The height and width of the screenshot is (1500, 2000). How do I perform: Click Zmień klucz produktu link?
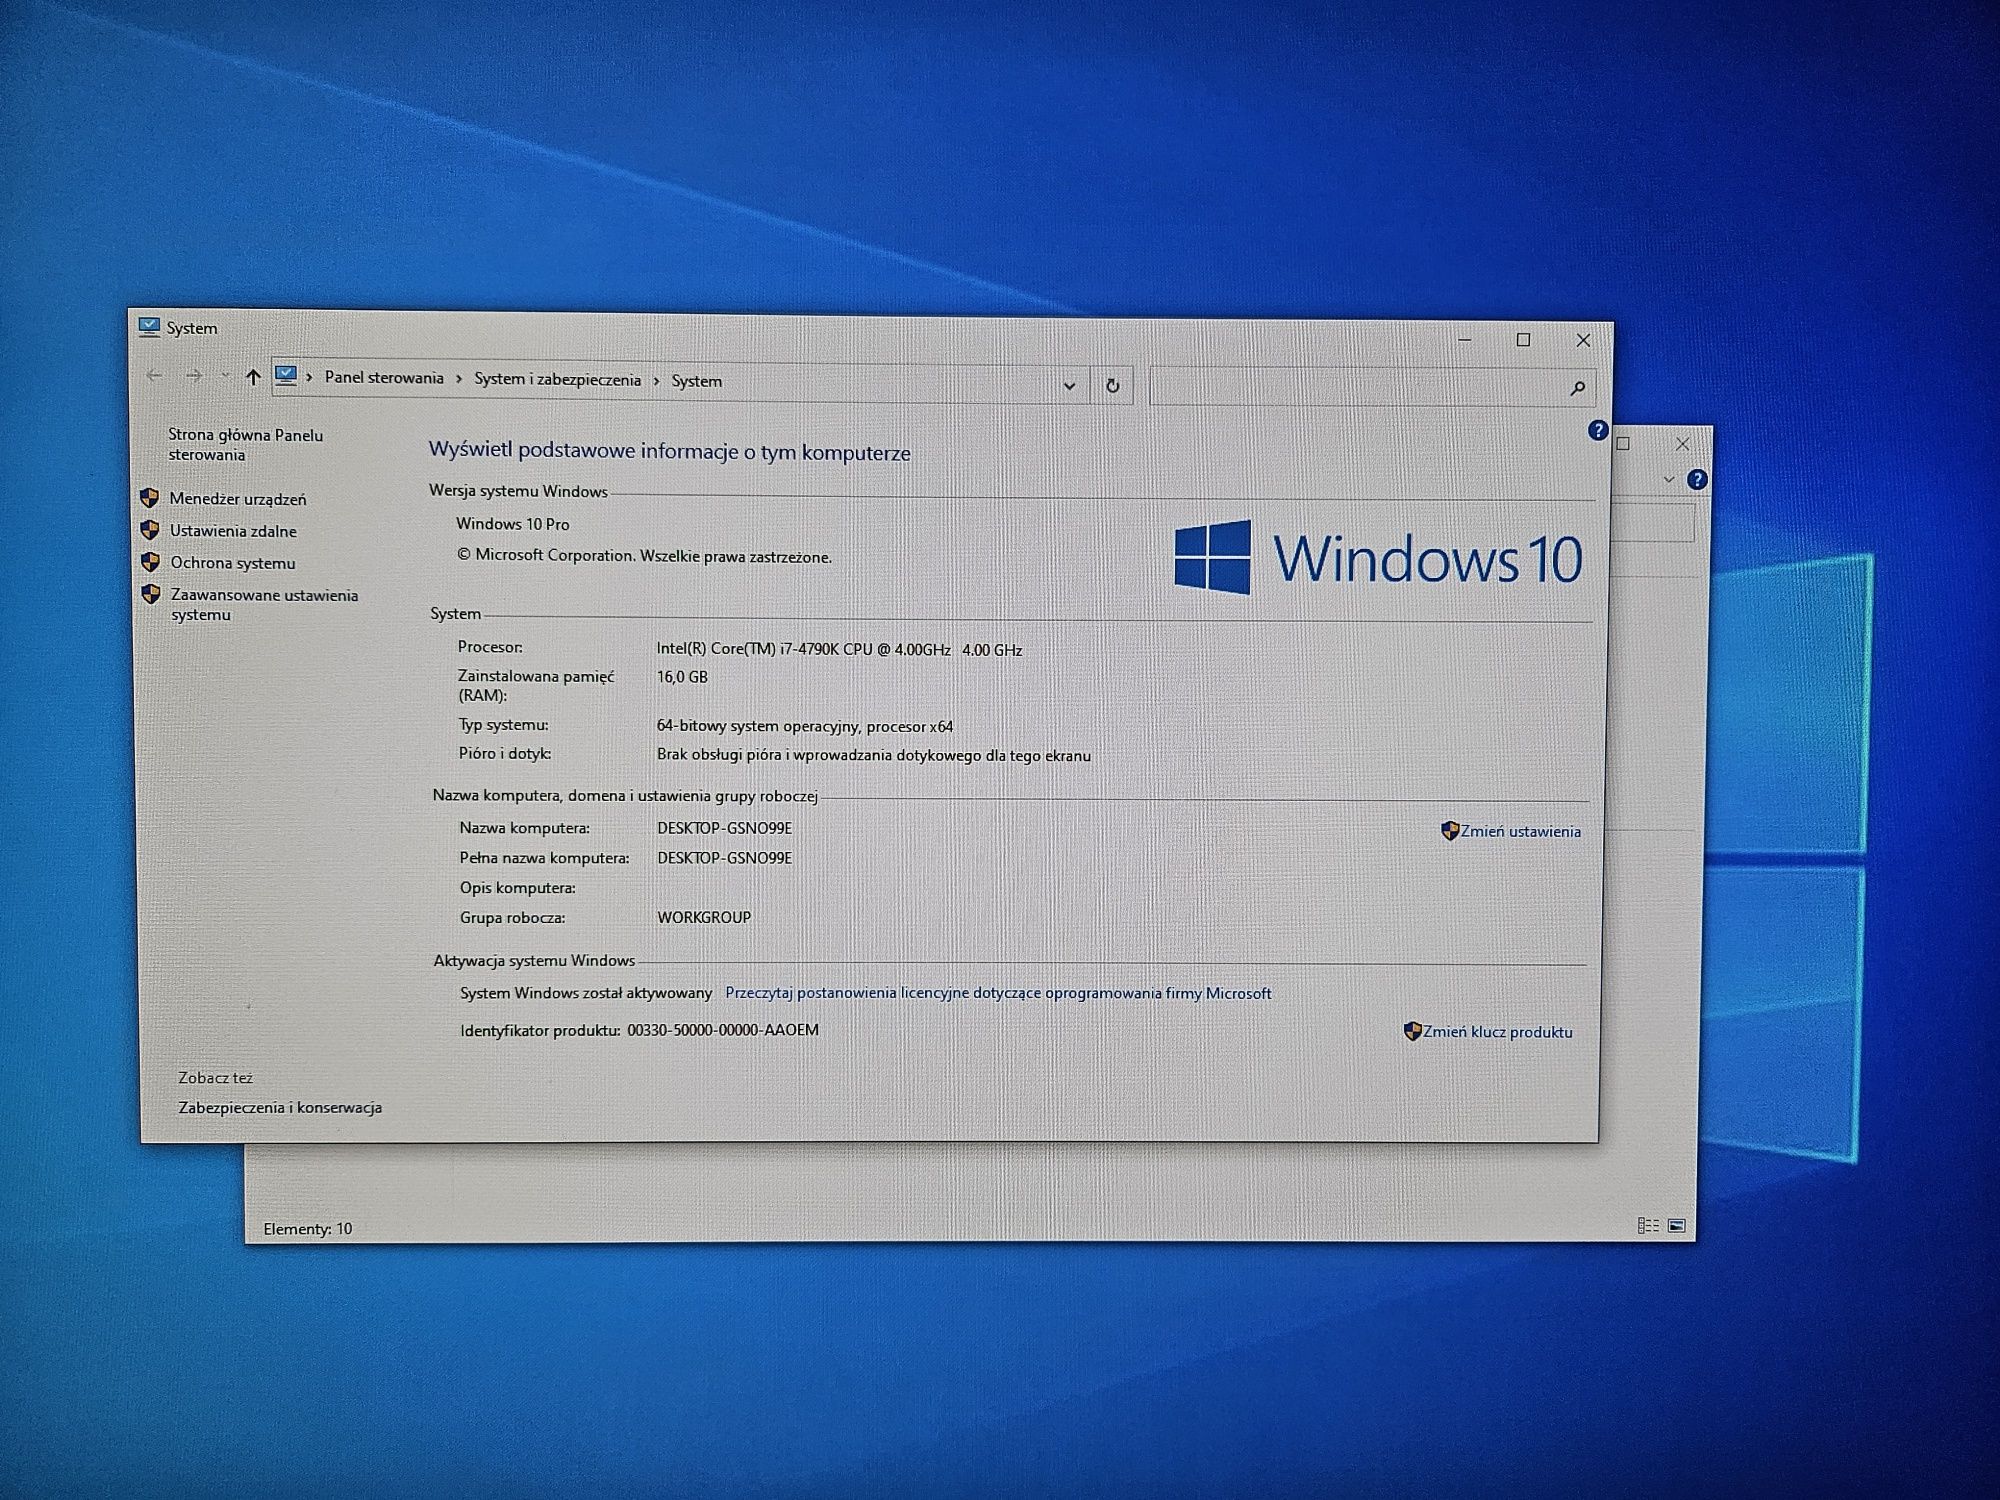1497,1032
